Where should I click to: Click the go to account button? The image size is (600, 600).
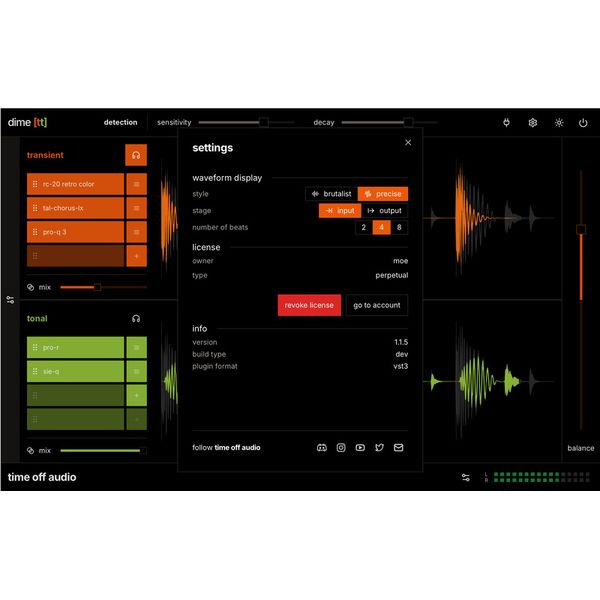click(x=376, y=305)
